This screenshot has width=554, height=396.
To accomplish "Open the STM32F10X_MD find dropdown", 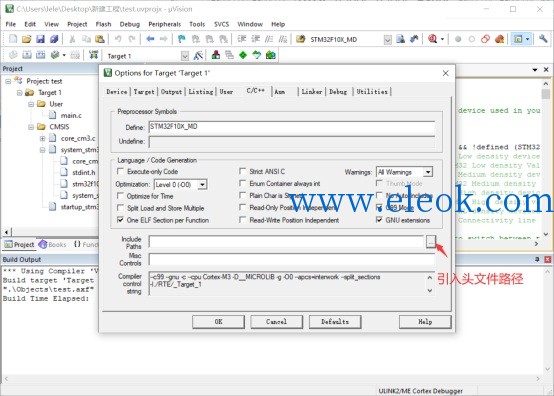I will click(x=388, y=40).
